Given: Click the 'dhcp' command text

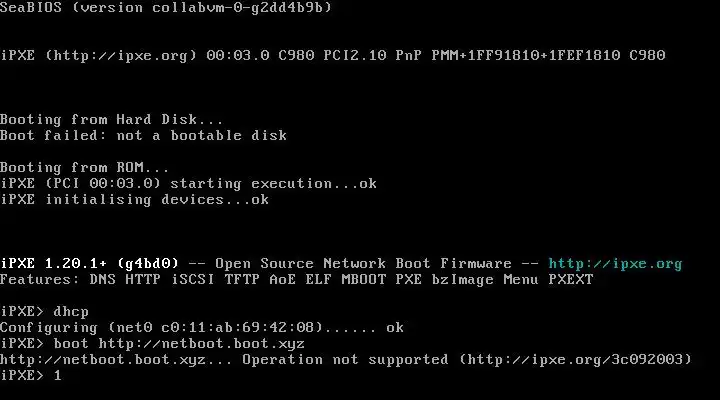Looking at the screenshot, I should point(73,312).
